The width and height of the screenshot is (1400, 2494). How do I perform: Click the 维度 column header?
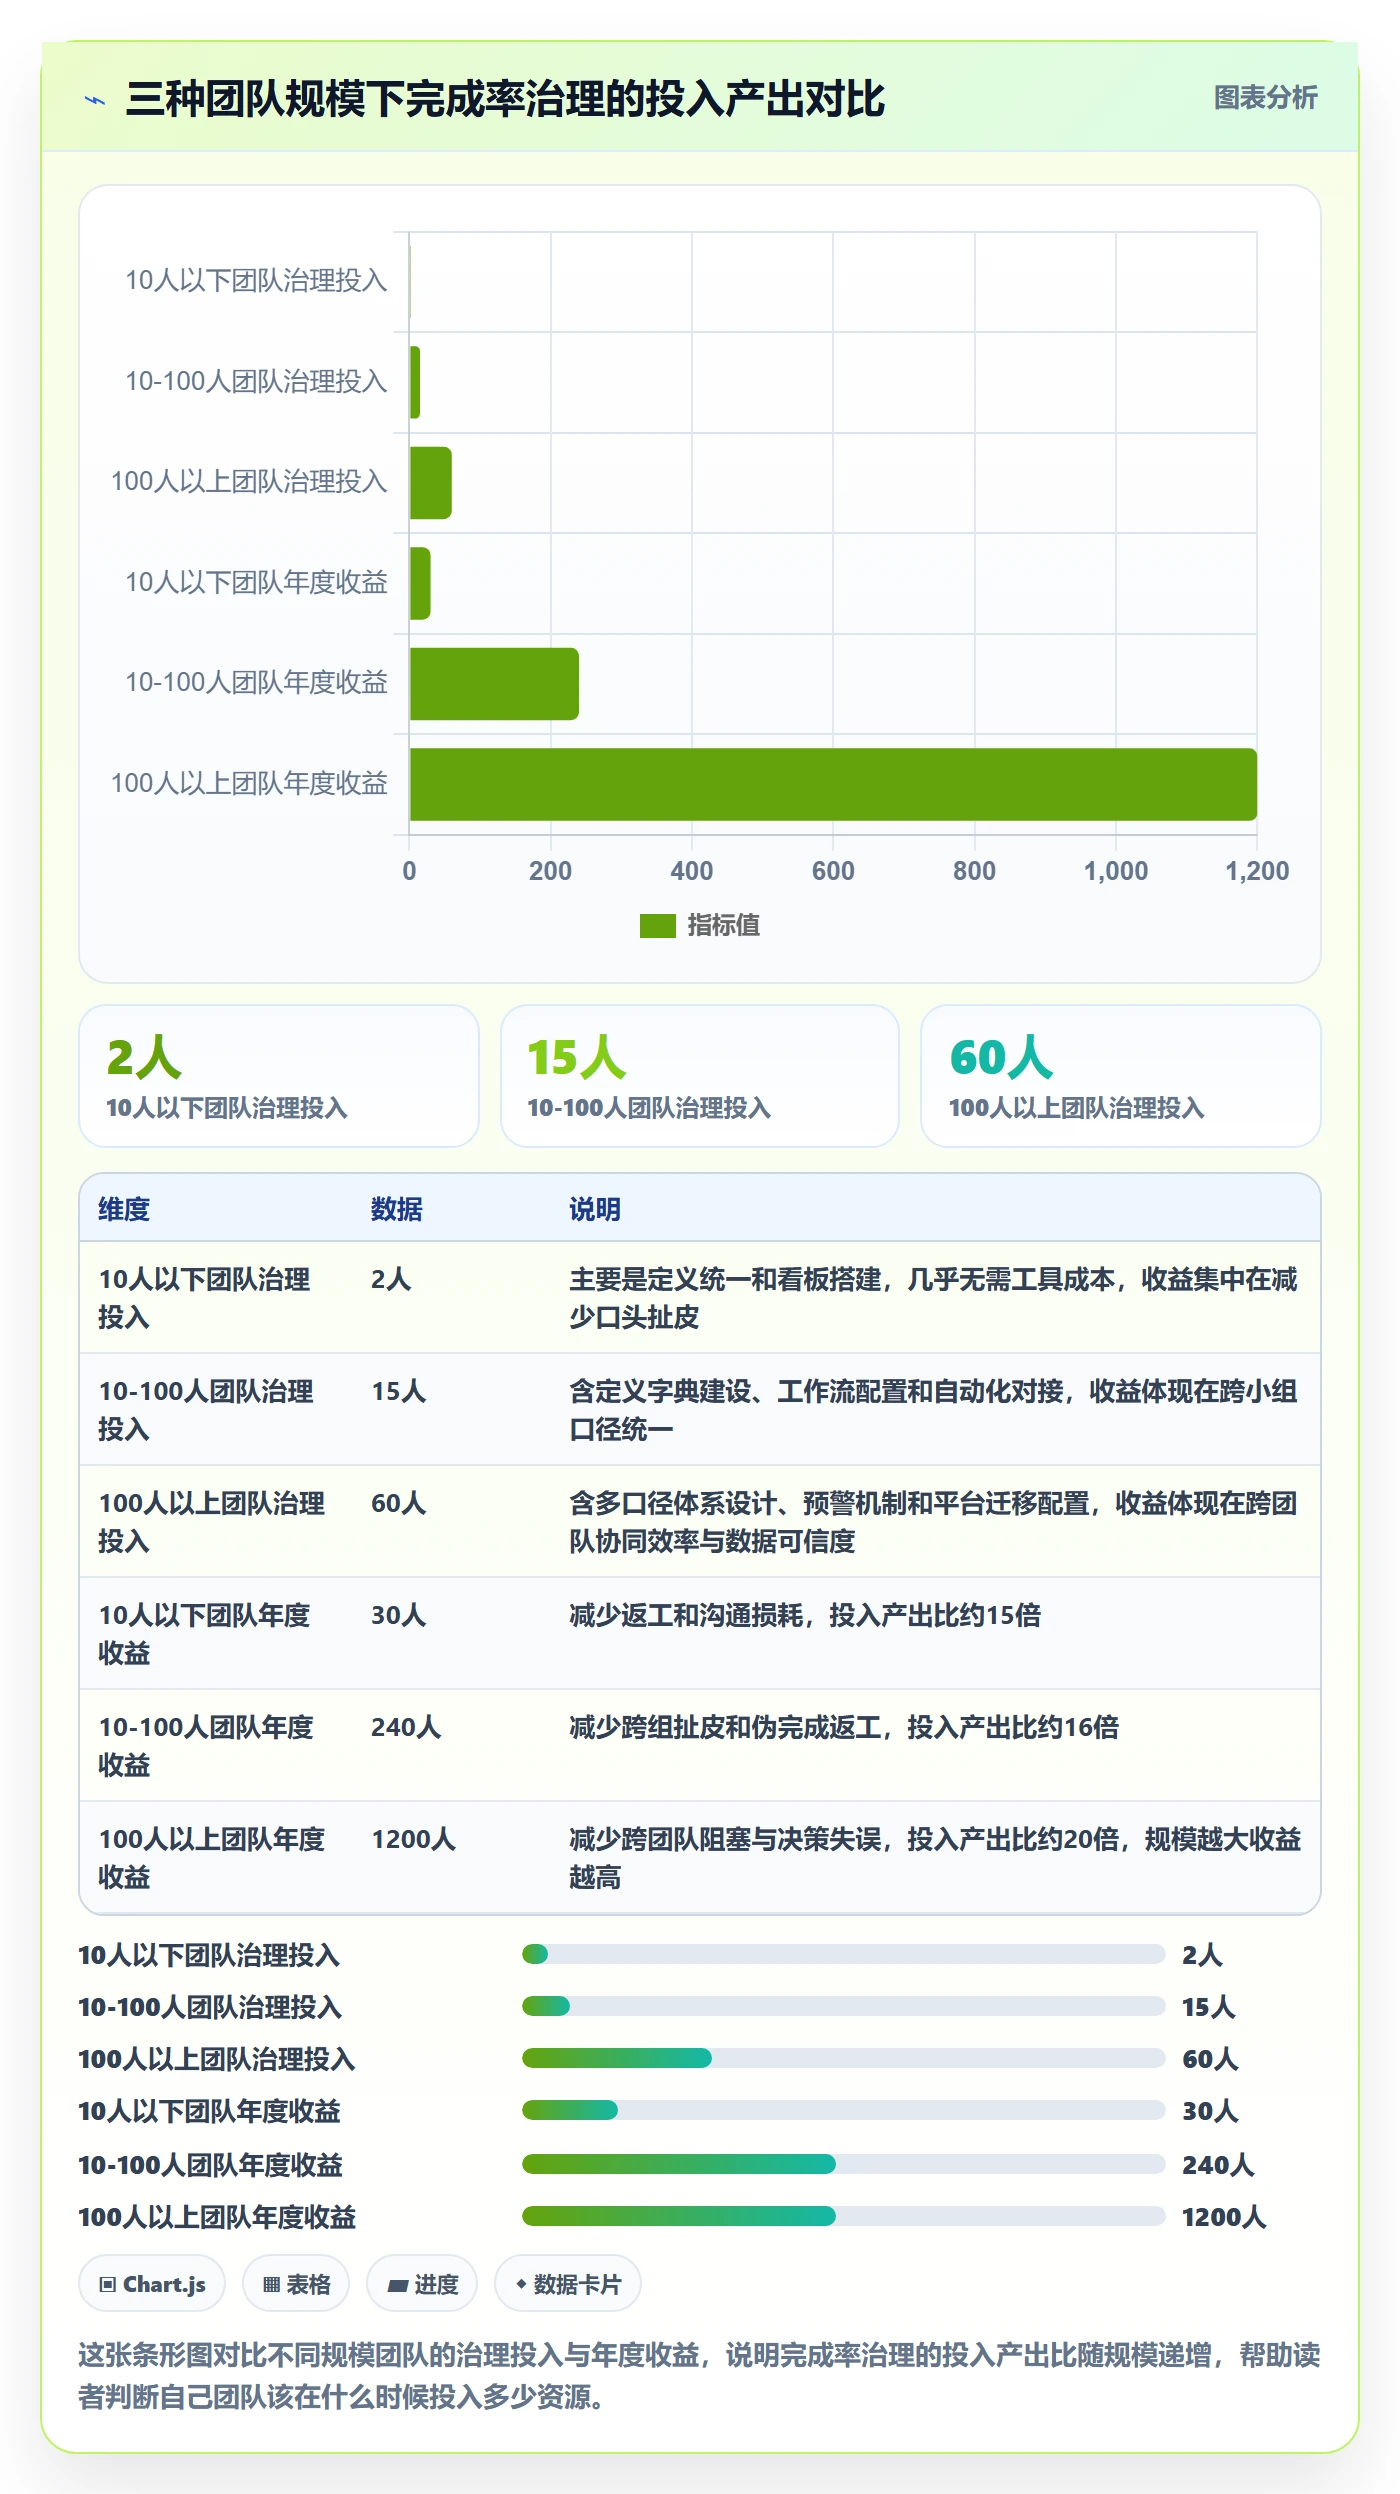124,1209
